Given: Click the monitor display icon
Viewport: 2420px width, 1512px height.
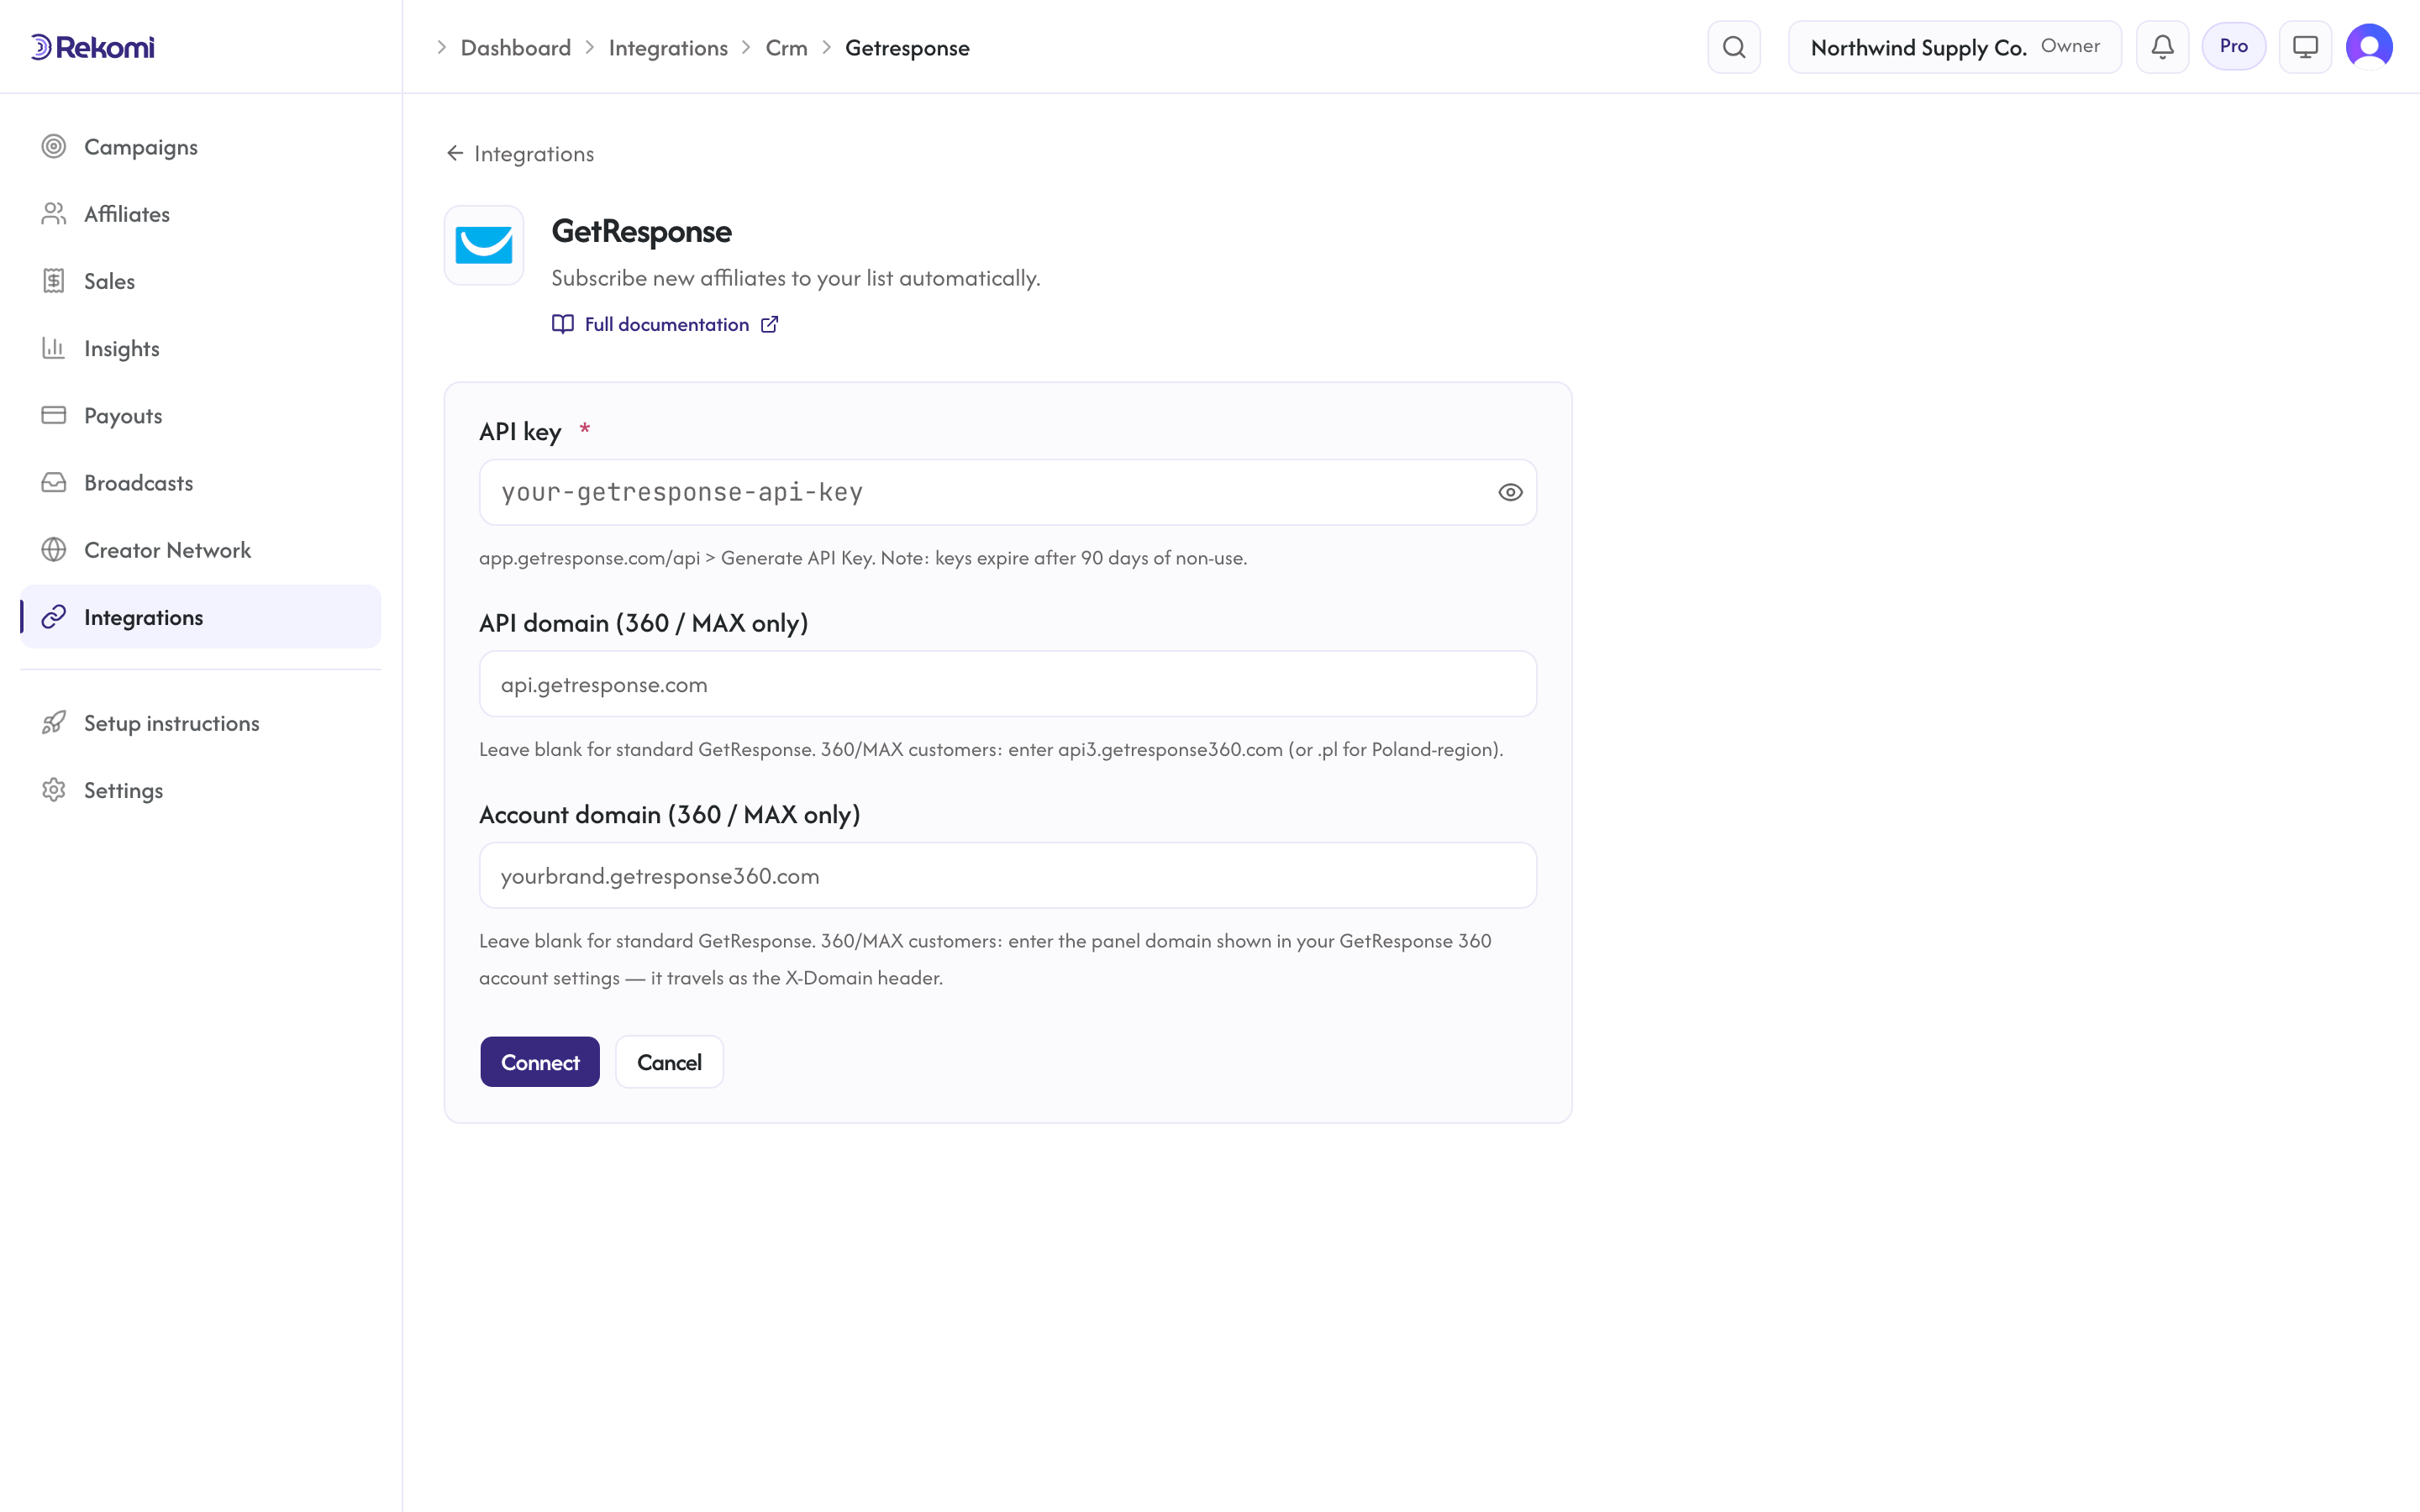Looking at the screenshot, I should tap(2305, 47).
